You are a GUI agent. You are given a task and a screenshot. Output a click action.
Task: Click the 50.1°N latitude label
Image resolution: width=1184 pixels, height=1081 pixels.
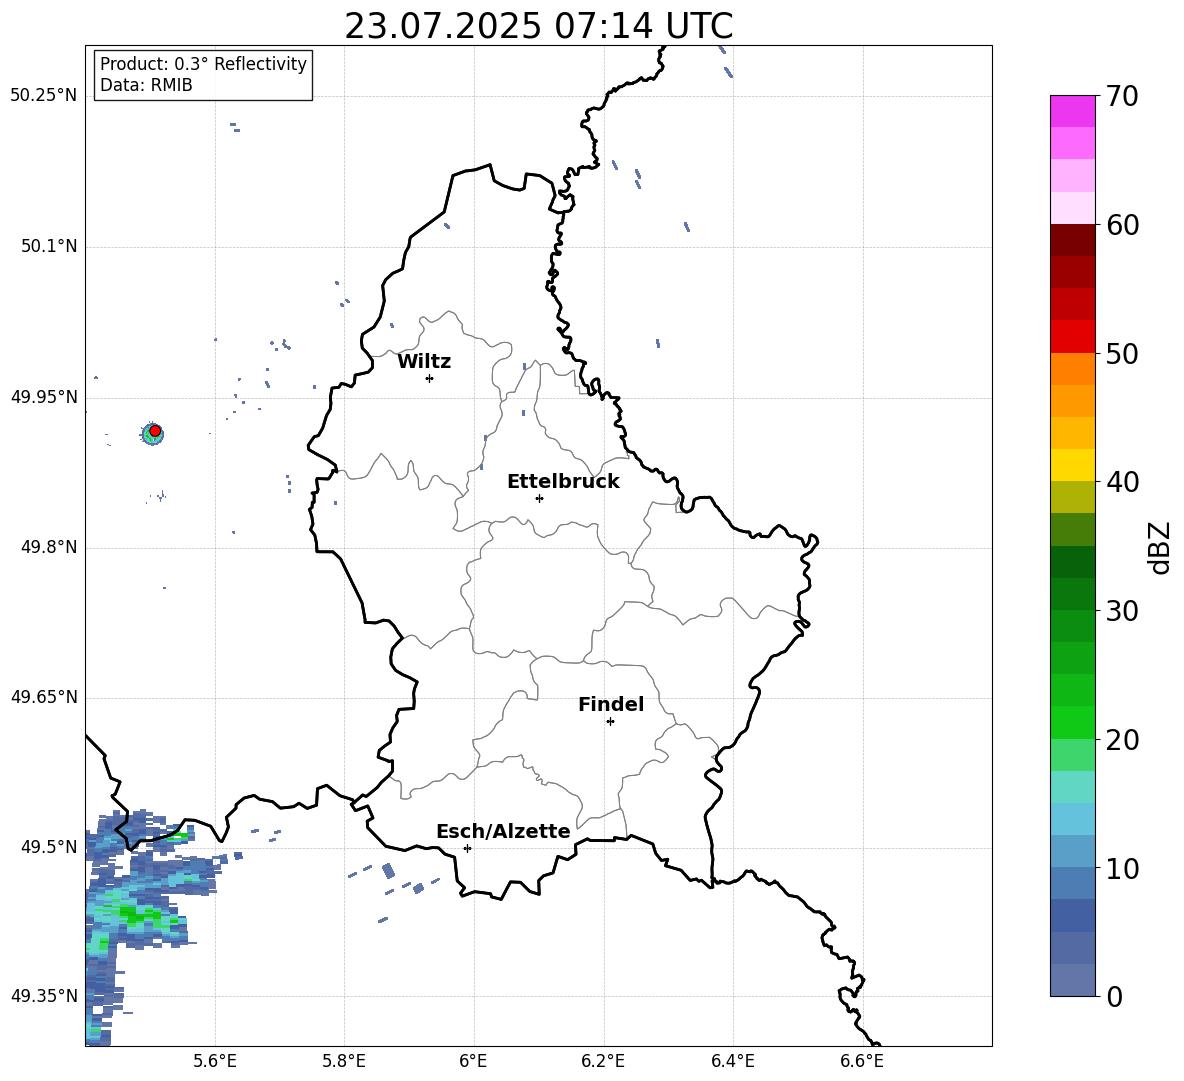(49, 247)
